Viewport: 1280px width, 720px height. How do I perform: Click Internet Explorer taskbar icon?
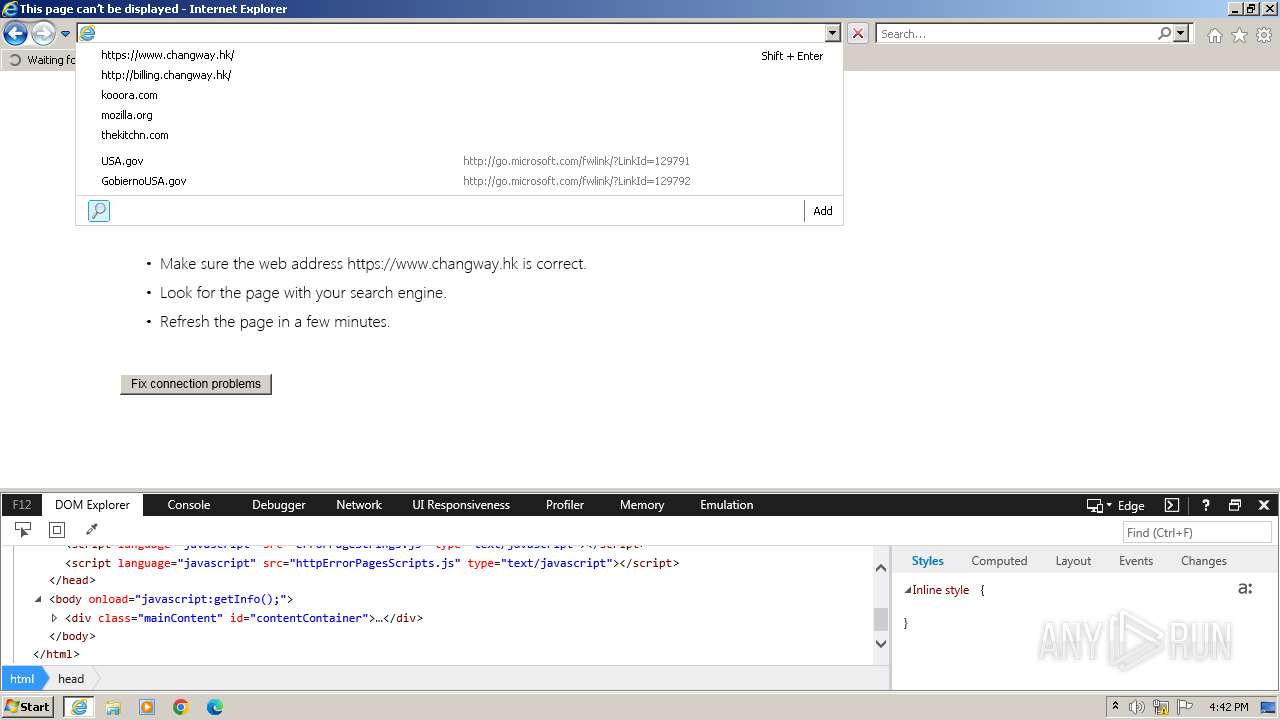click(78, 707)
